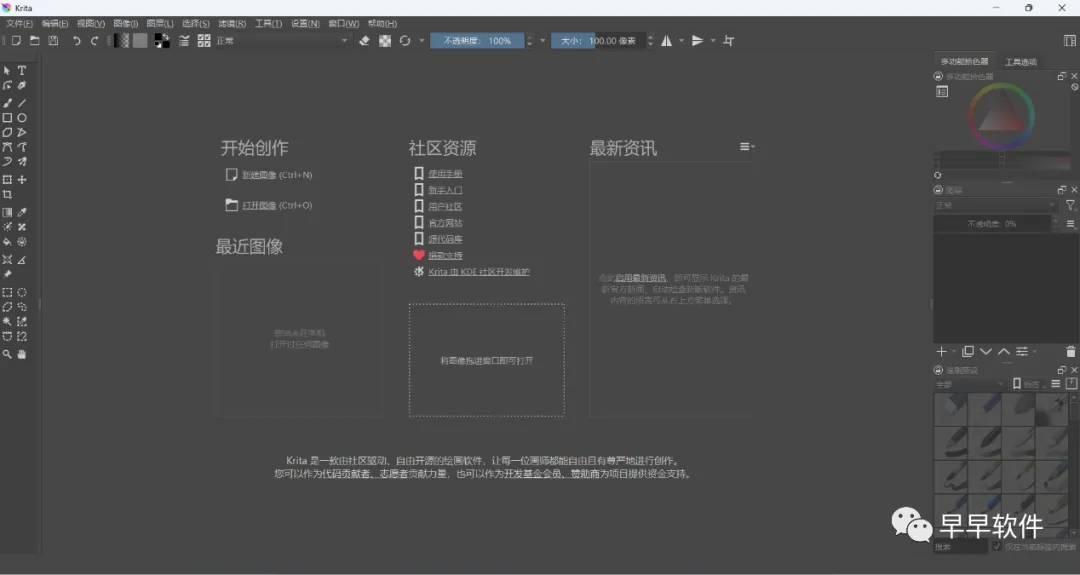Select the Color Sampler eyedropper tool
Screen dimensions: 1080x575
click(22, 212)
